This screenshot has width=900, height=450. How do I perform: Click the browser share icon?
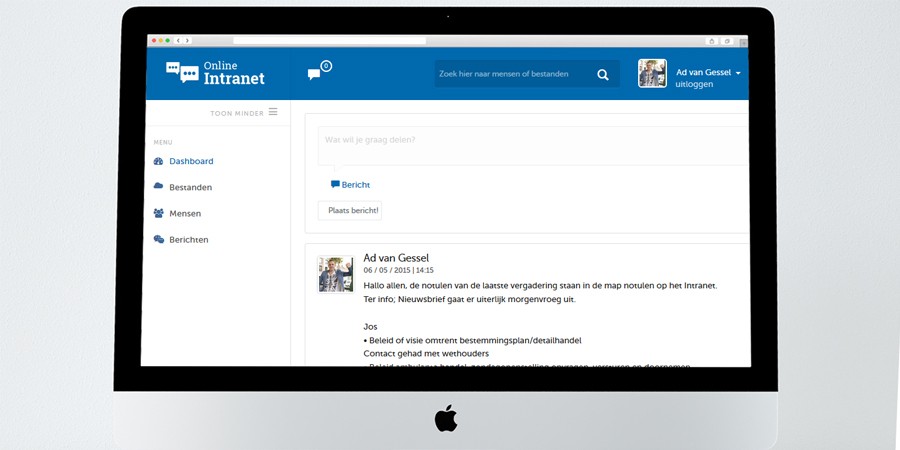pyautogui.click(x=712, y=41)
